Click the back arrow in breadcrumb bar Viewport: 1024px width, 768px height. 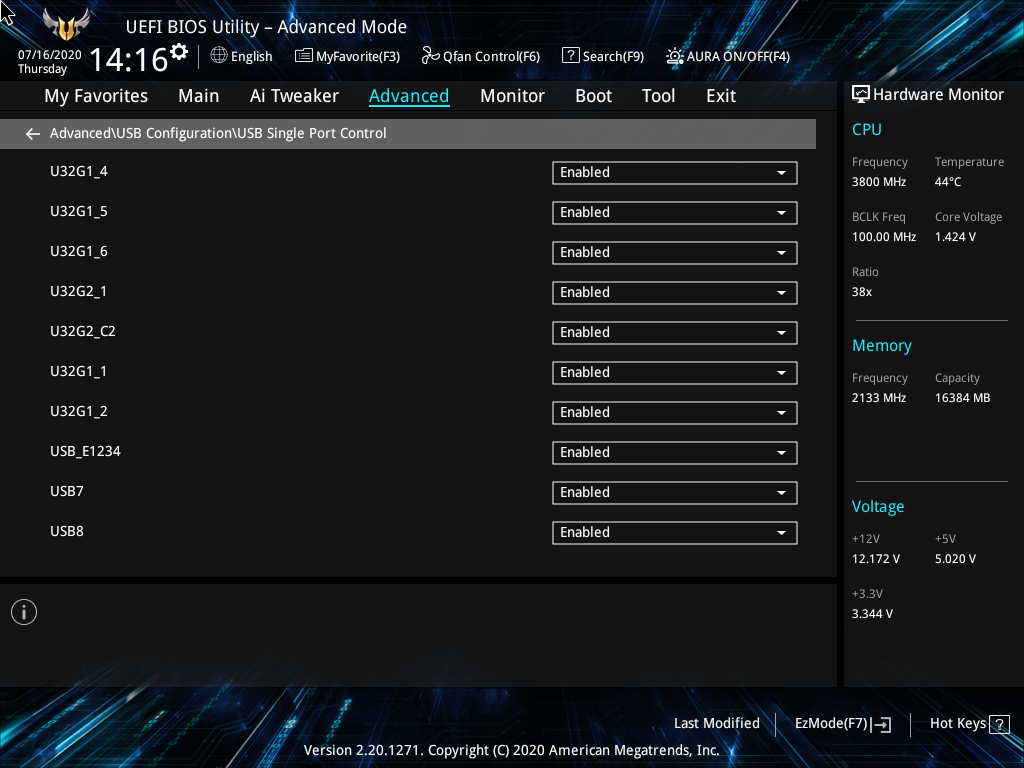click(x=33, y=134)
